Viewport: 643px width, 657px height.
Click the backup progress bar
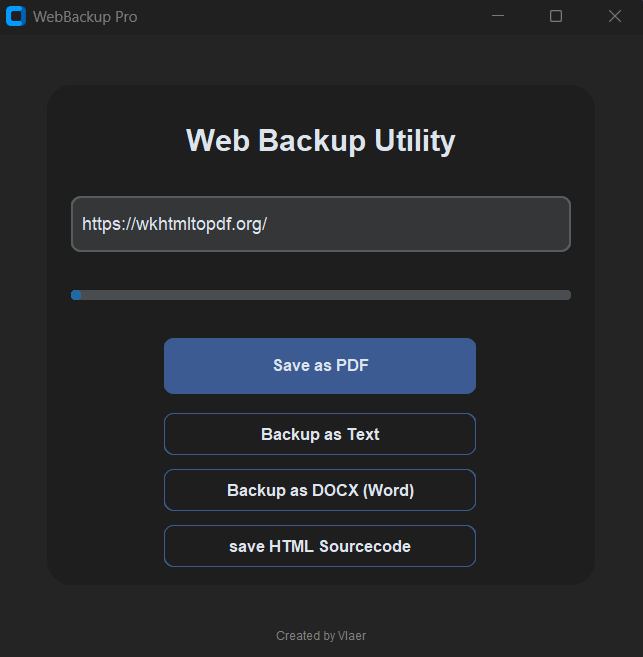tap(321, 295)
